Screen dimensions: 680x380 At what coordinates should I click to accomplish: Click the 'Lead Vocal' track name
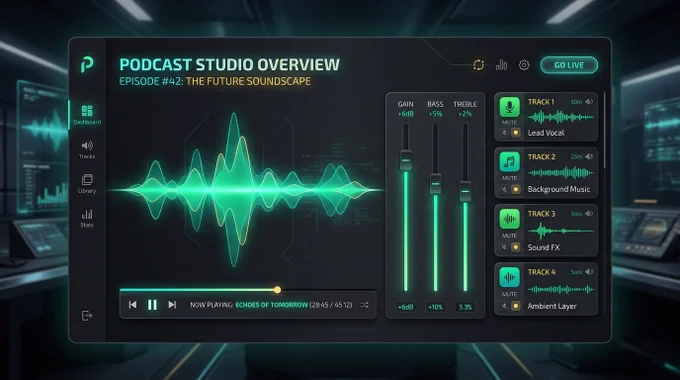[x=546, y=133]
